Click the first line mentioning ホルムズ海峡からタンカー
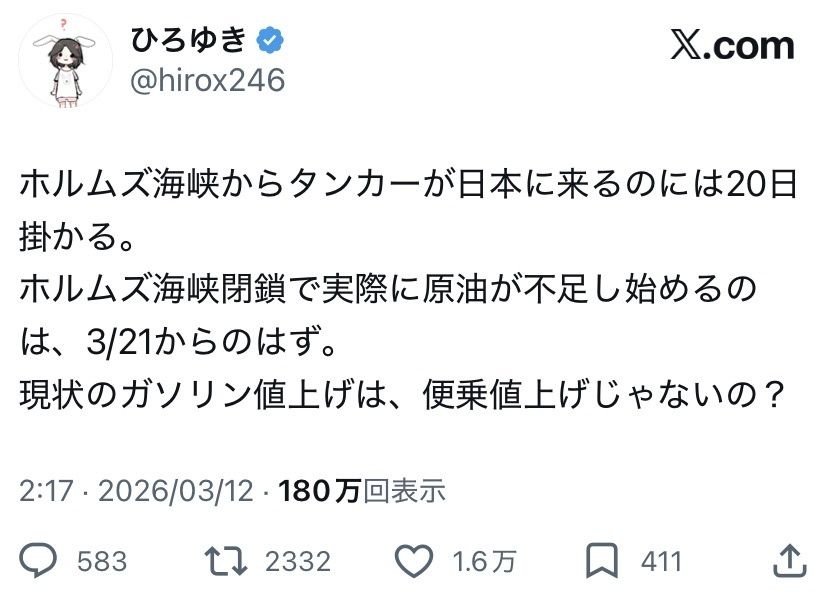Viewport: 828px width, 603px height. click(408, 184)
